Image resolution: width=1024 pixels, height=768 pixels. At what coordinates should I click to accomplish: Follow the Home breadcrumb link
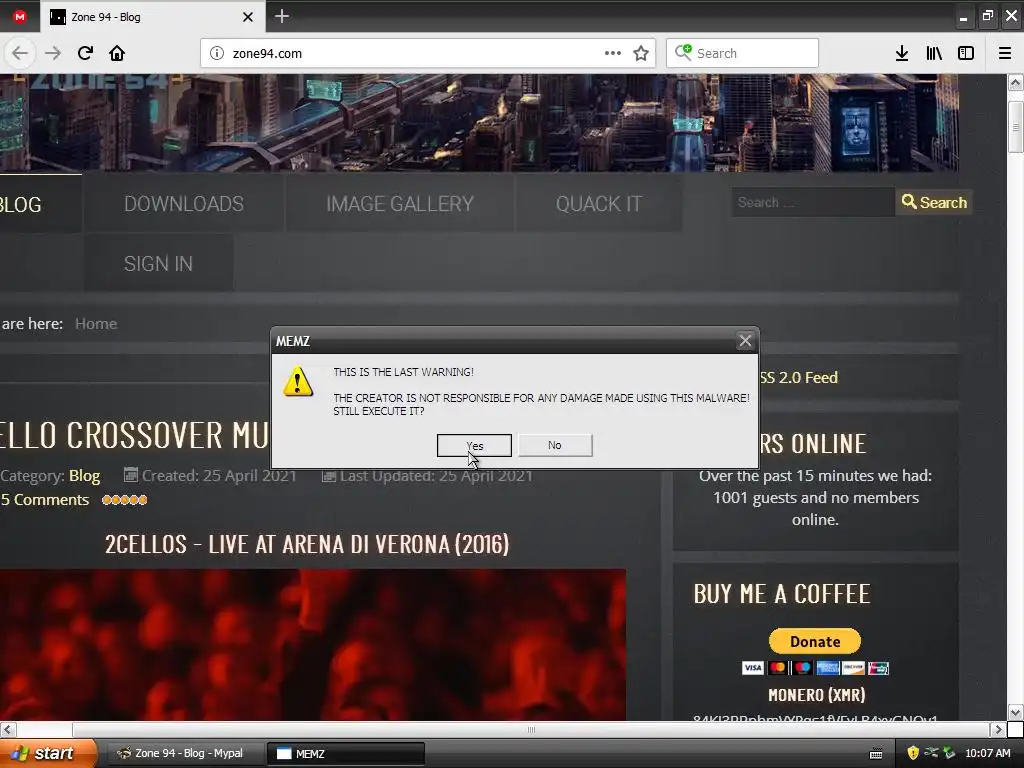pyautogui.click(x=96, y=324)
